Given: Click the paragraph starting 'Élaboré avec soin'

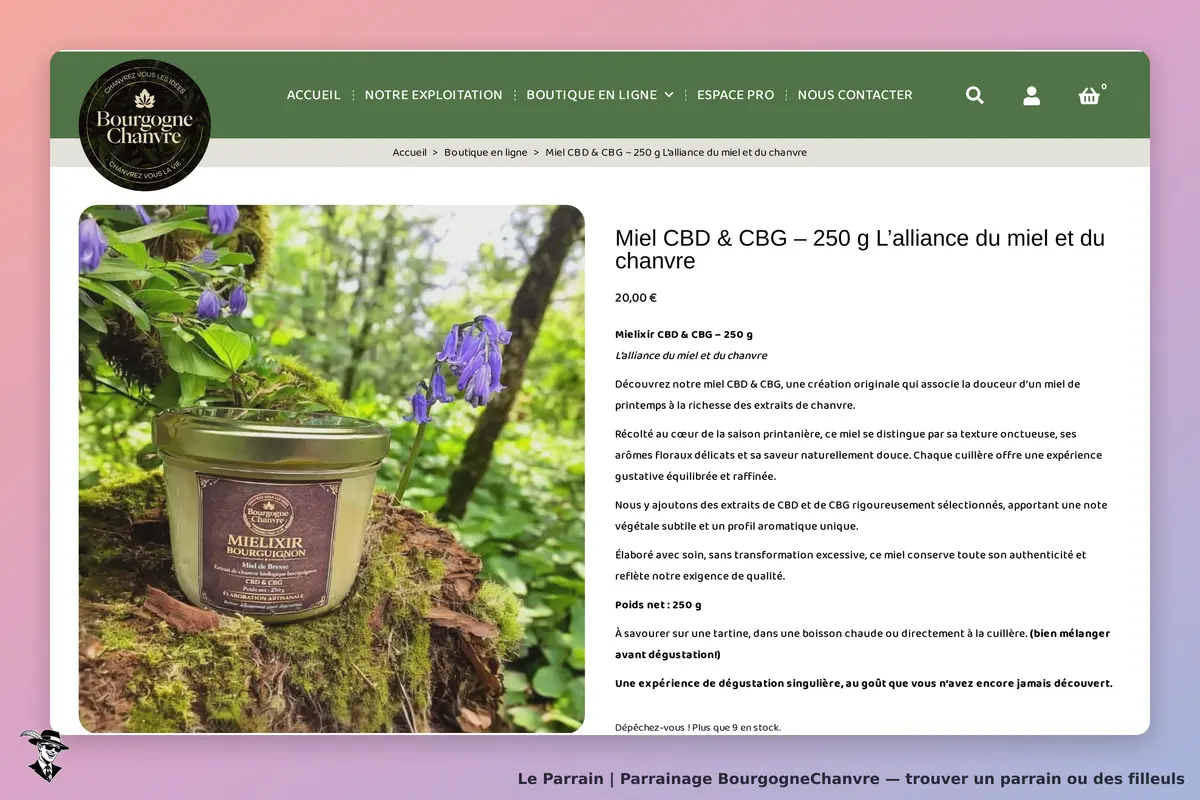Looking at the screenshot, I should click(x=851, y=565).
